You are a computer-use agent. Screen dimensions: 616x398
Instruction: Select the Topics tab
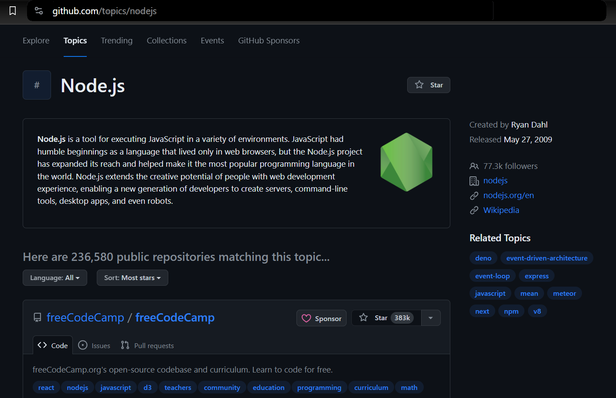tap(75, 40)
